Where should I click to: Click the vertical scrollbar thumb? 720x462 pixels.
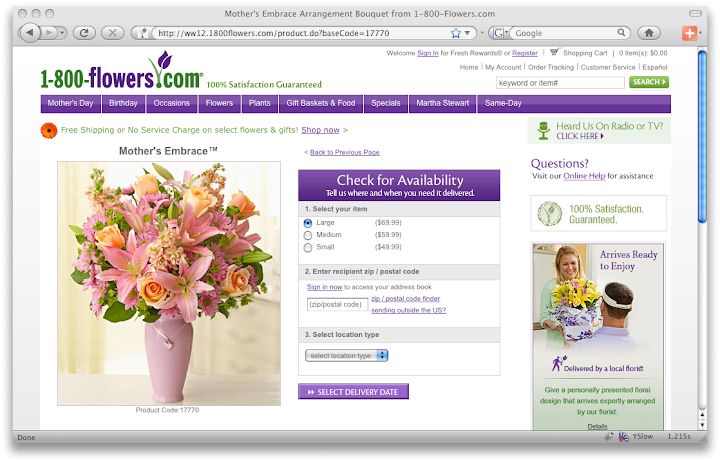click(x=702, y=137)
